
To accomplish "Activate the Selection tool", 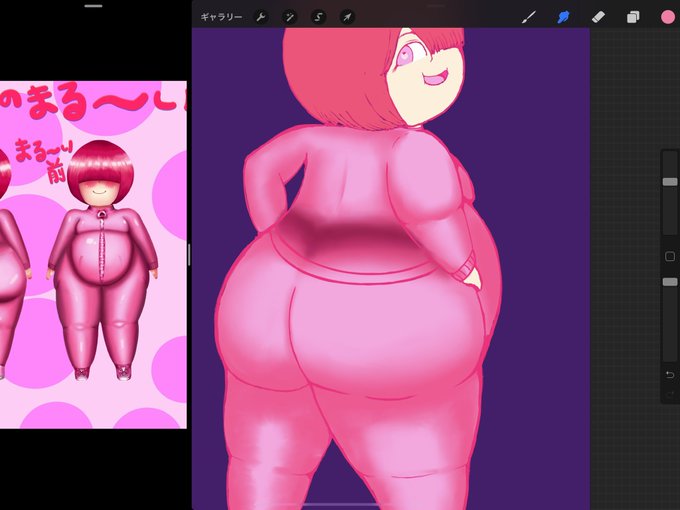I will pos(318,17).
